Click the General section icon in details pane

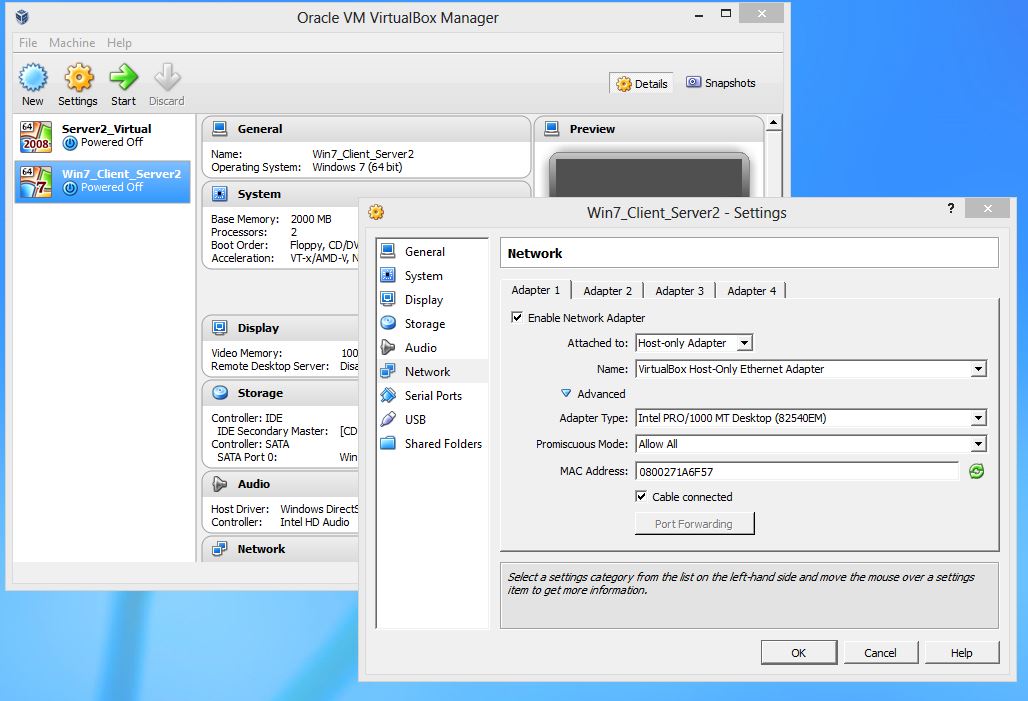tap(220, 129)
